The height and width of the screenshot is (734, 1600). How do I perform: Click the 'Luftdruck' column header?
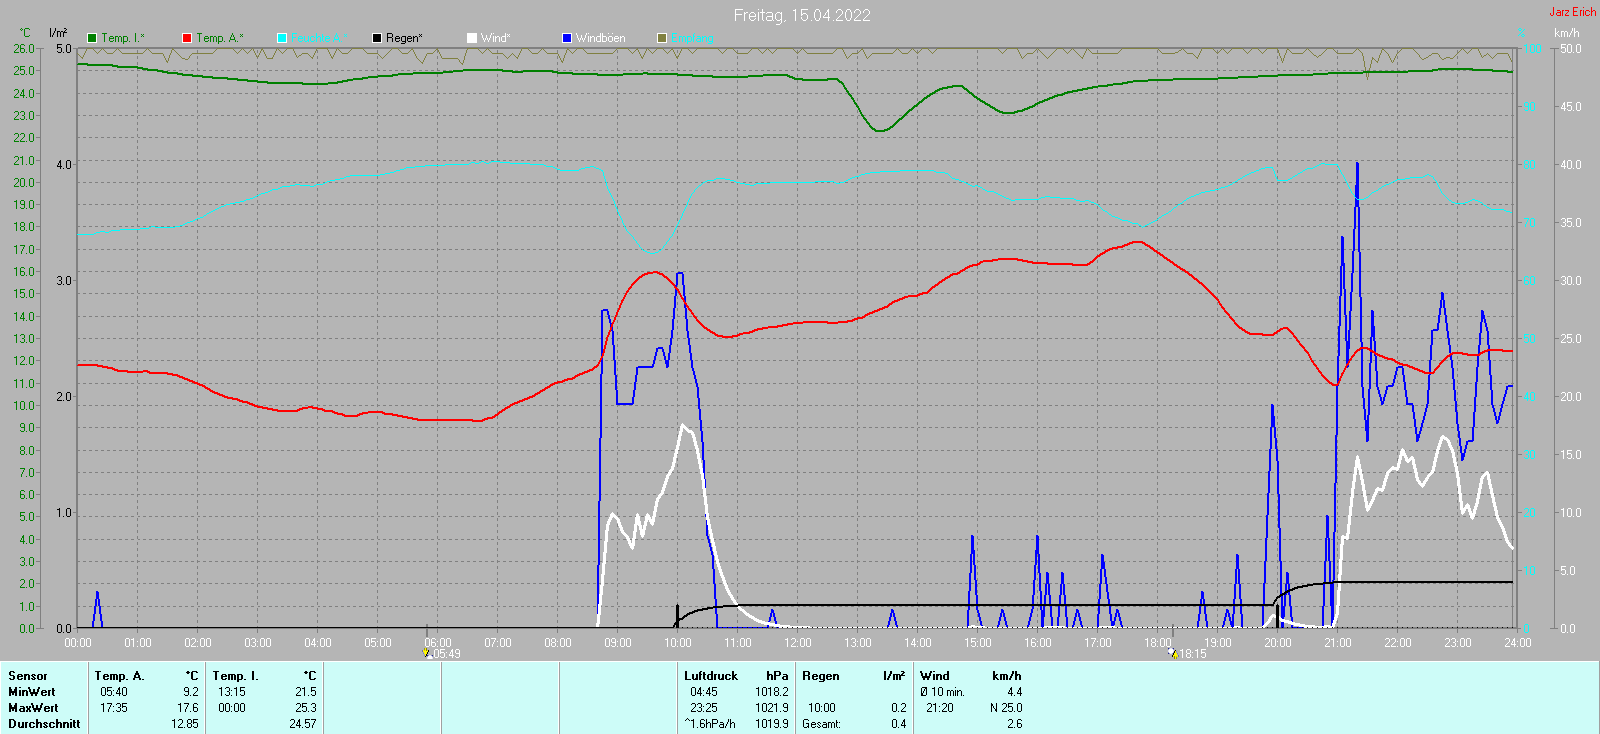(711, 676)
